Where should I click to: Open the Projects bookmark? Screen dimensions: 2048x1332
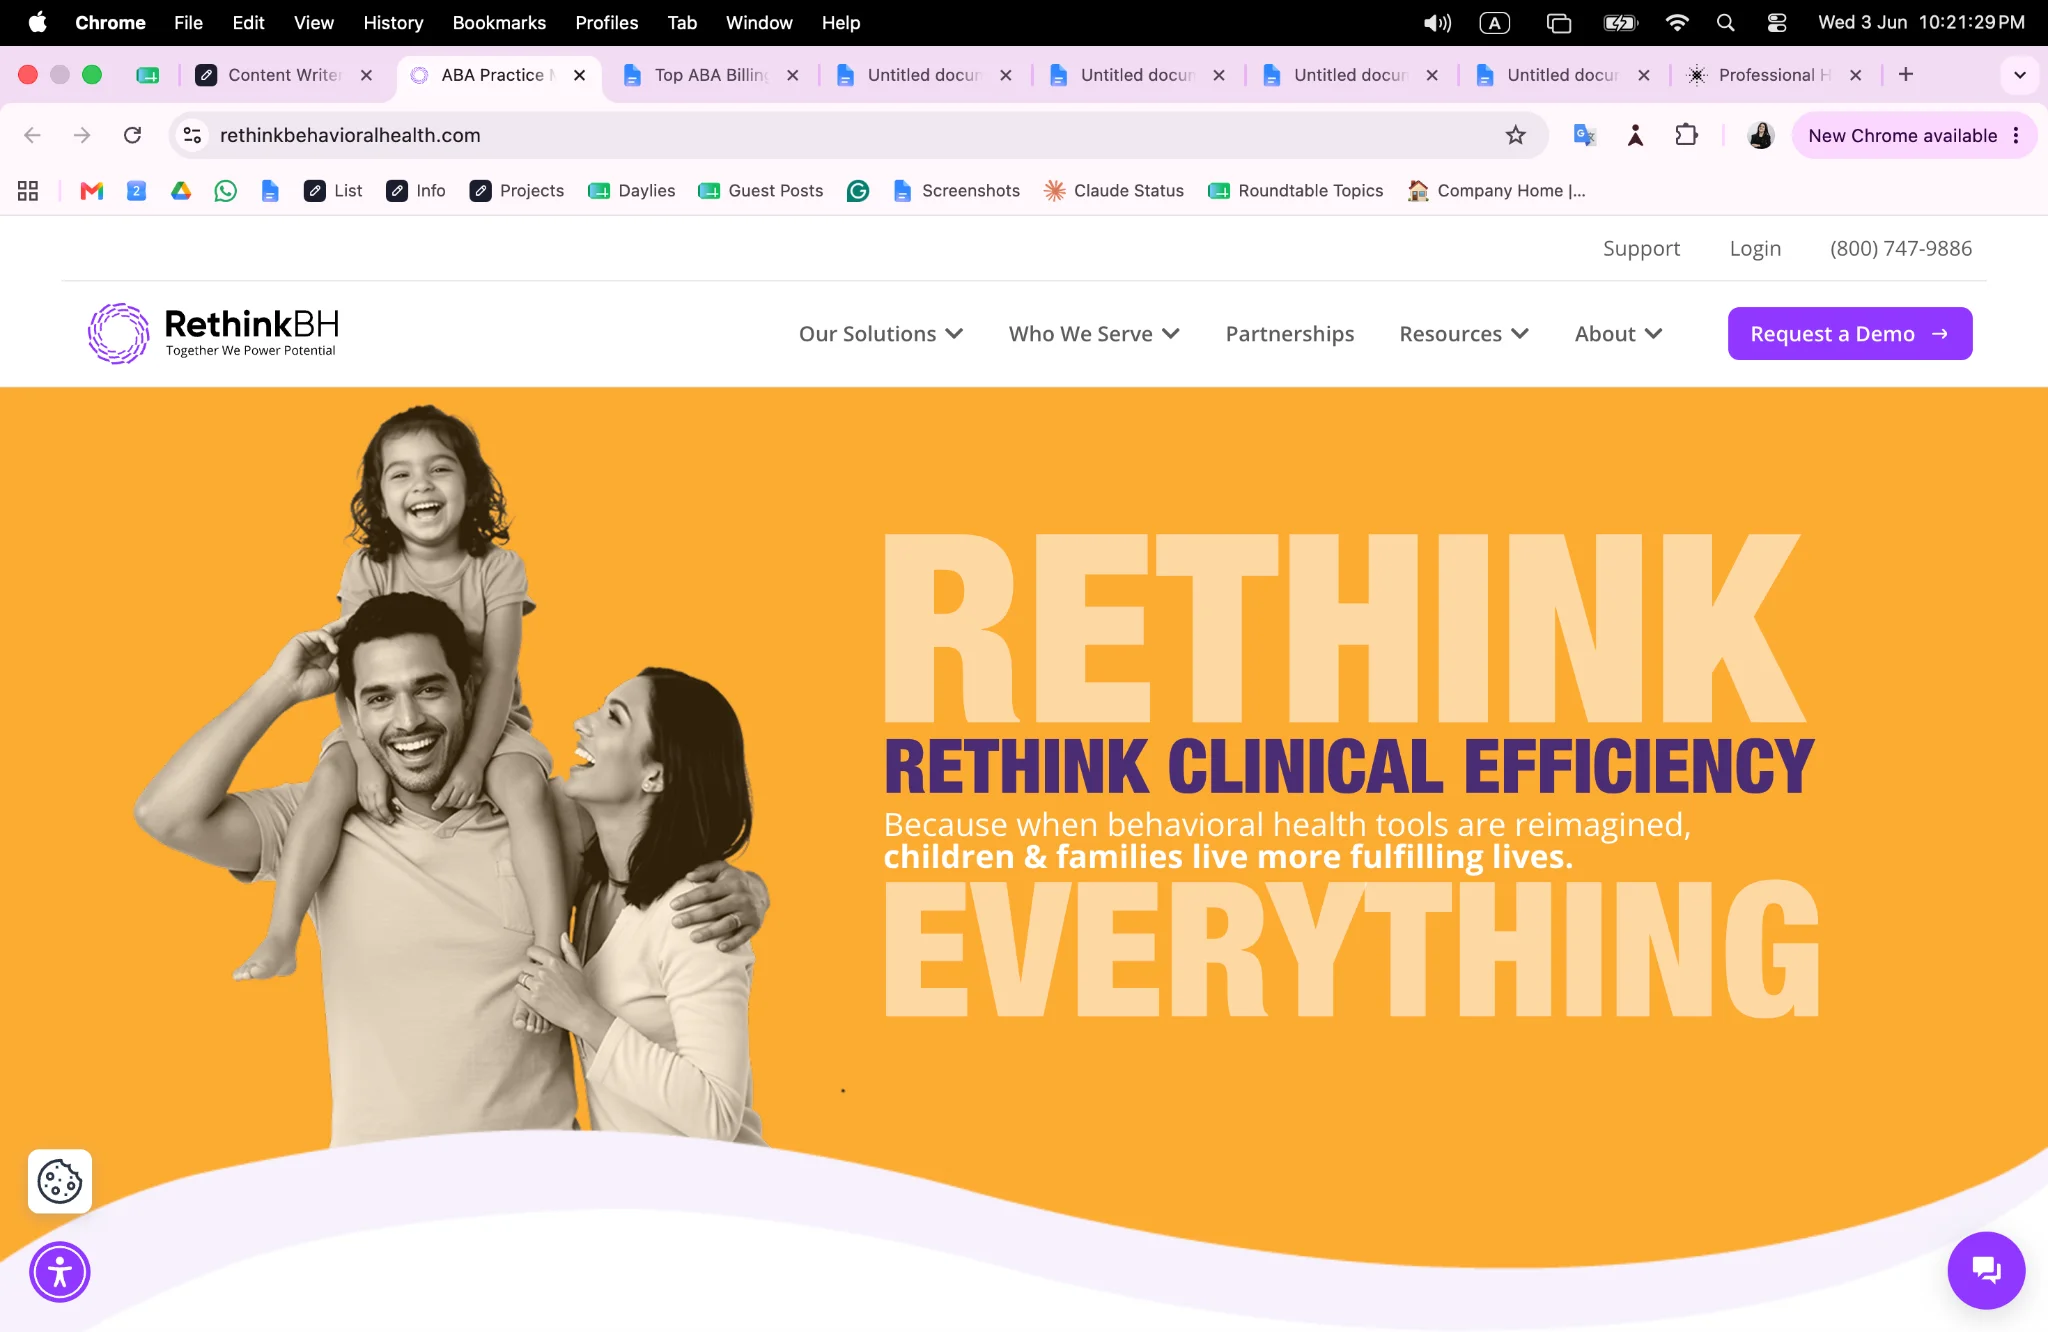pyautogui.click(x=517, y=191)
